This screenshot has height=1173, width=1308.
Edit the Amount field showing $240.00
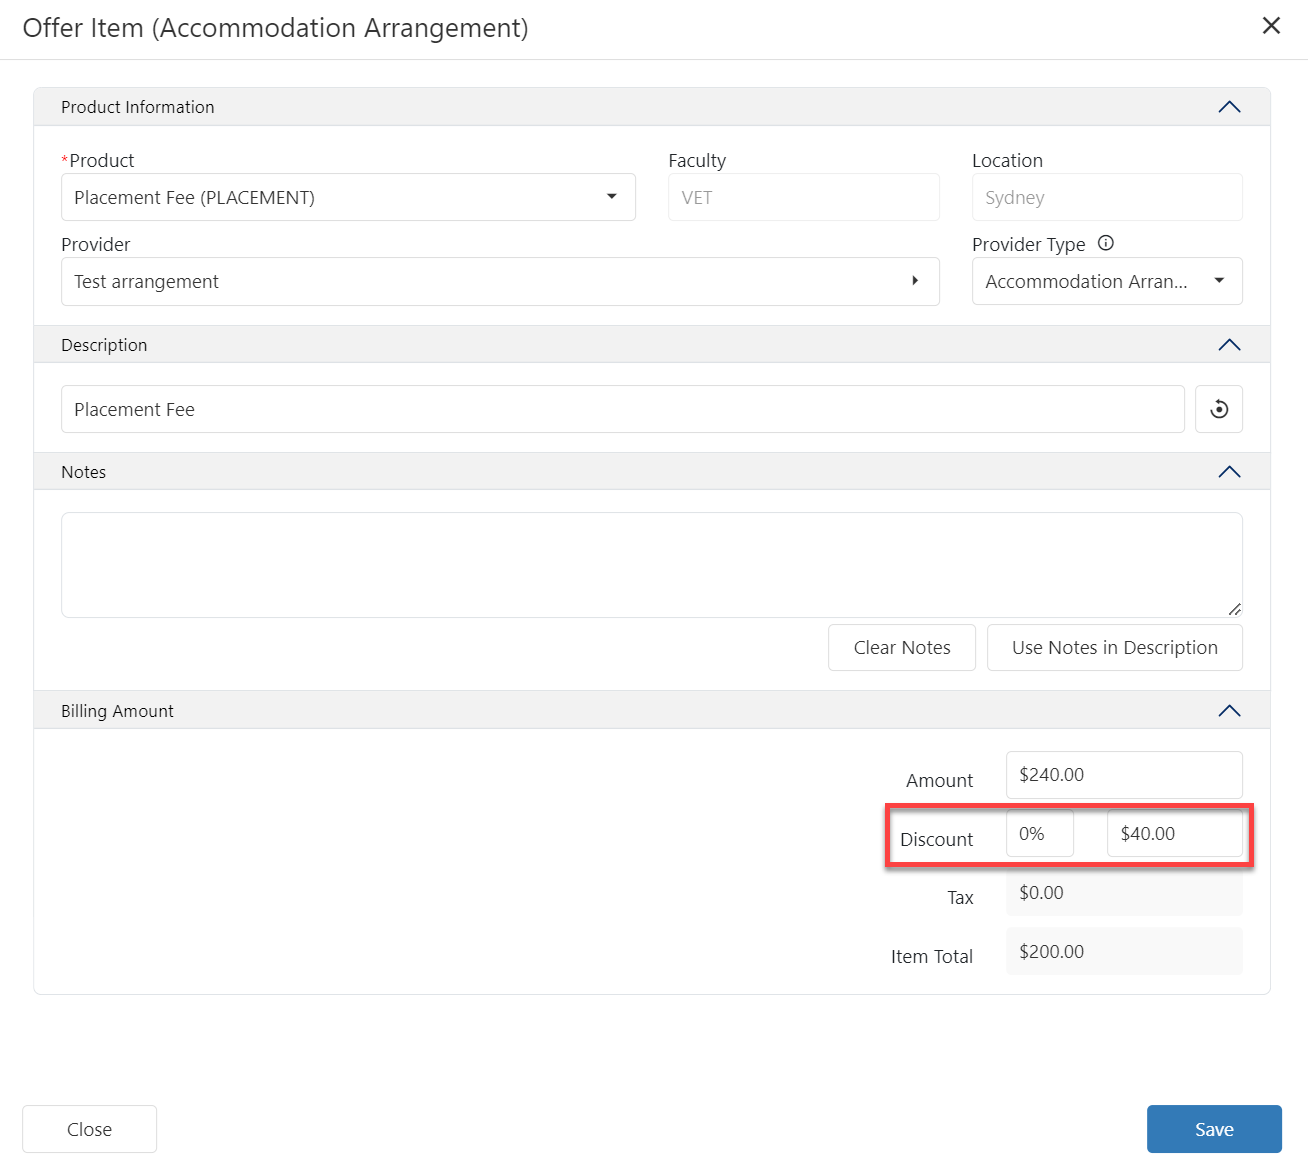tap(1123, 775)
